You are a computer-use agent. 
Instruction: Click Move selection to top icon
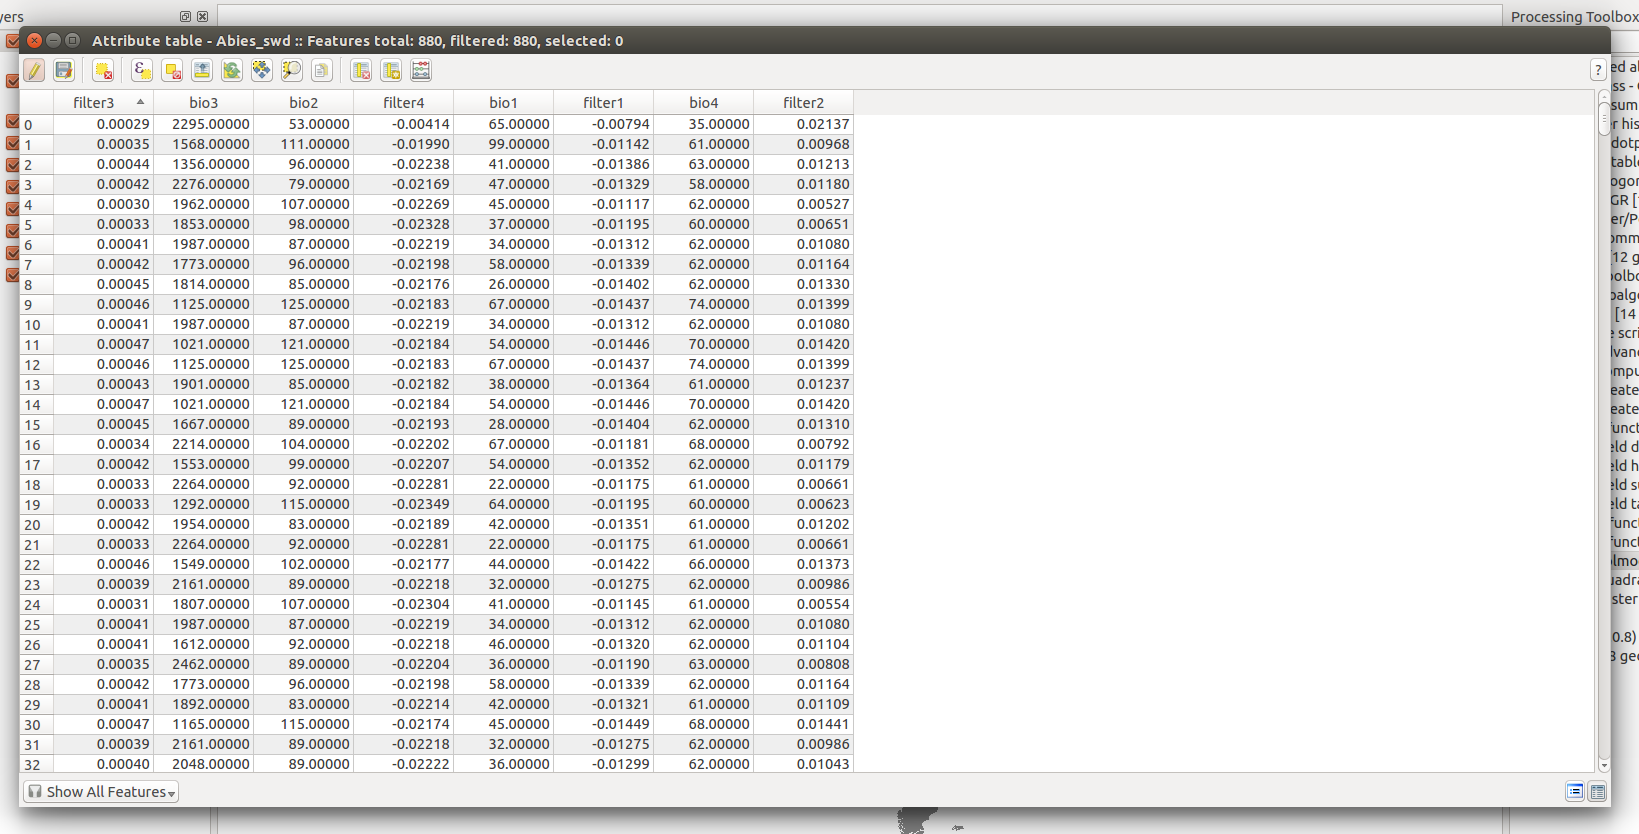click(202, 70)
